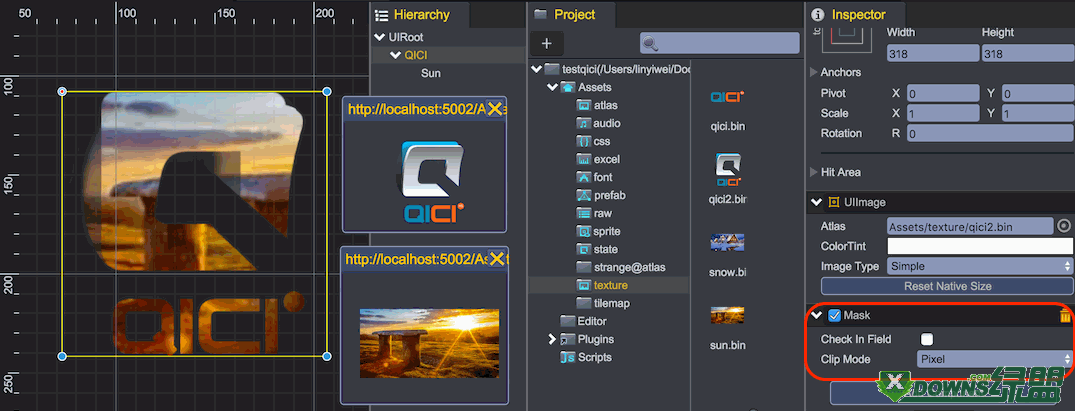The image size is (1075, 411).
Task: Close the QICI logo preview popup
Action: 494,109
